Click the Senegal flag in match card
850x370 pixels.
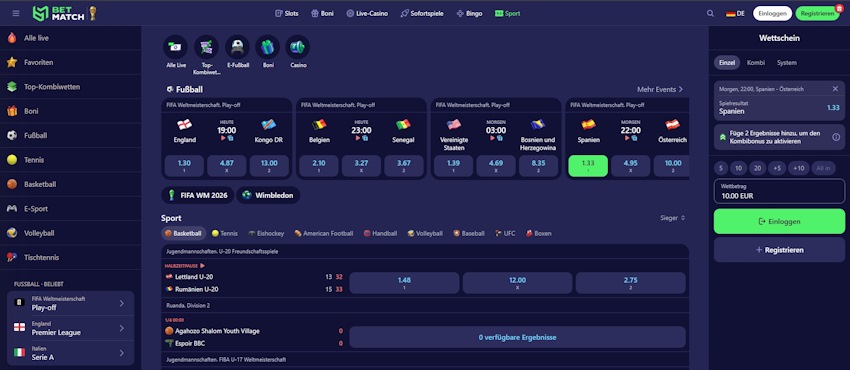[x=403, y=125]
